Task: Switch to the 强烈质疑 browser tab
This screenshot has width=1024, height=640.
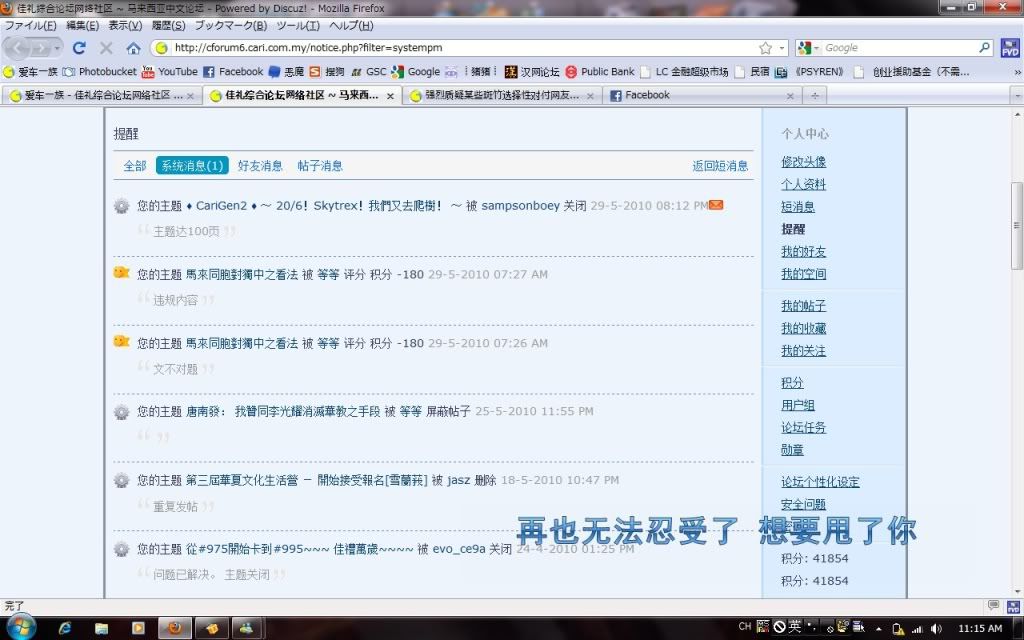Action: click(x=502, y=95)
